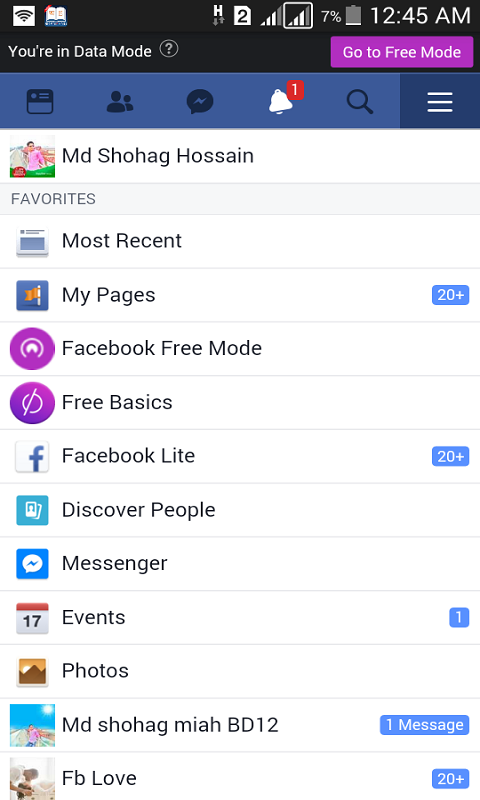Viewport: 480px width, 800px height.
Task: Tap the Facebook Free Mode purple icon
Action: tap(32, 348)
